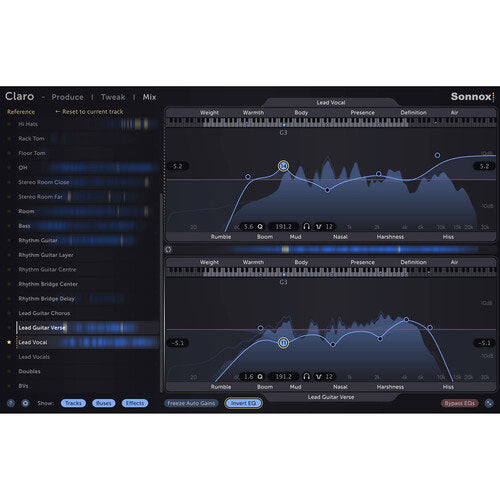Viewport: 500px width, 500px height.
Task: Click the Harshness label under Lead Vocal EQ
Action: click(x=390, y=237)
